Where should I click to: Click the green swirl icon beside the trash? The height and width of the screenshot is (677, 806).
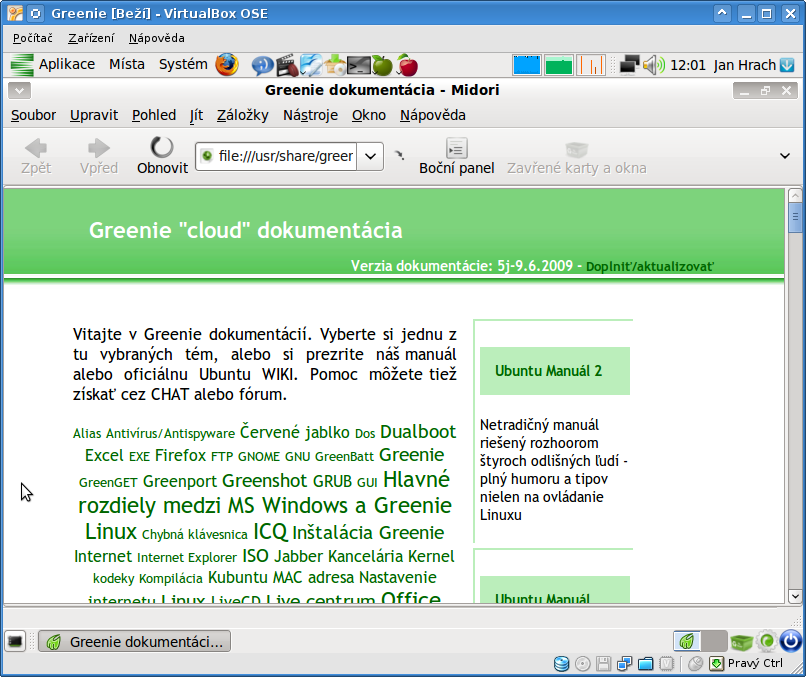[x=766, y=641]
